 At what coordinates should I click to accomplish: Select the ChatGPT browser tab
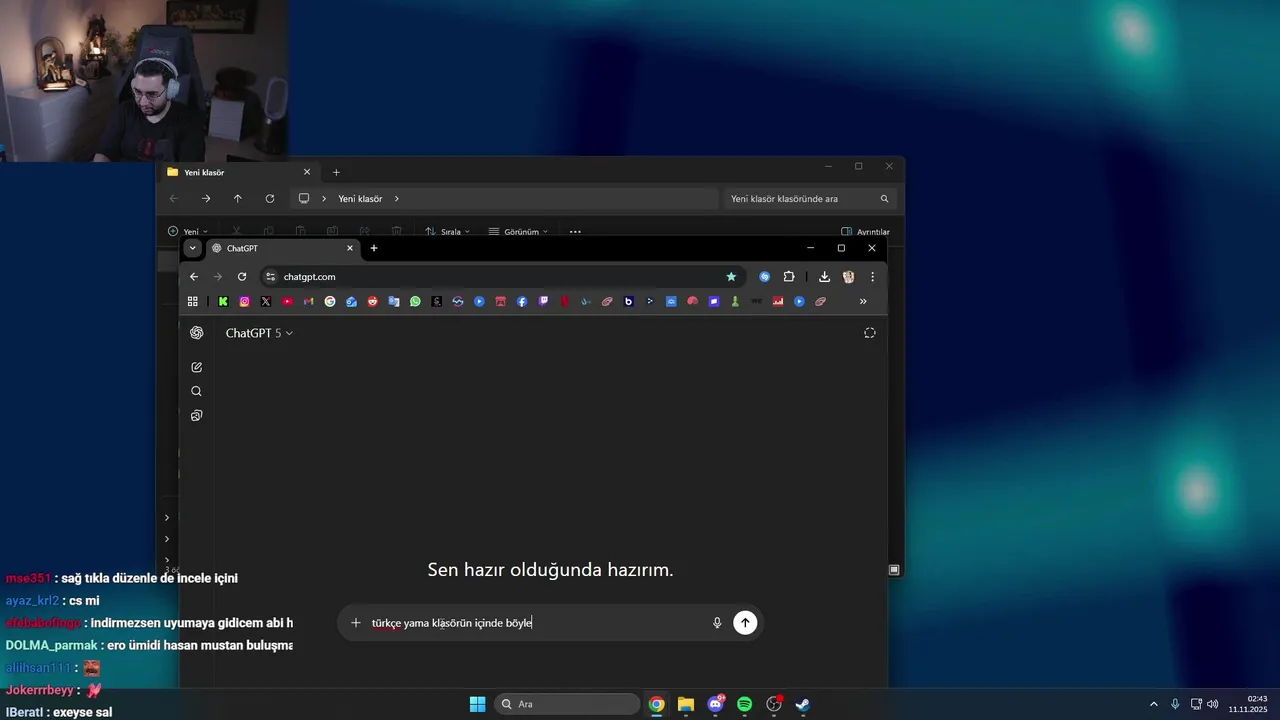(282, 248)
